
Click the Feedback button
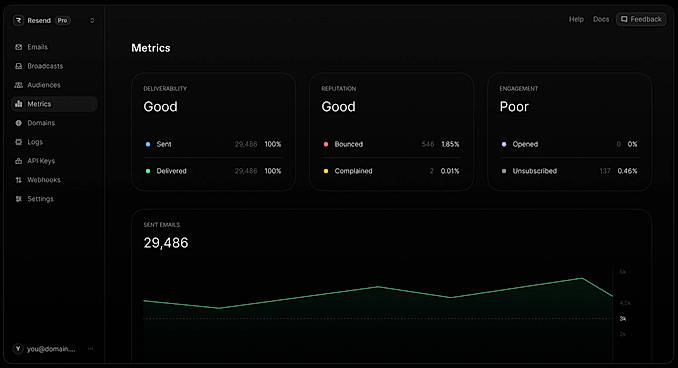(x=641, y=19)
